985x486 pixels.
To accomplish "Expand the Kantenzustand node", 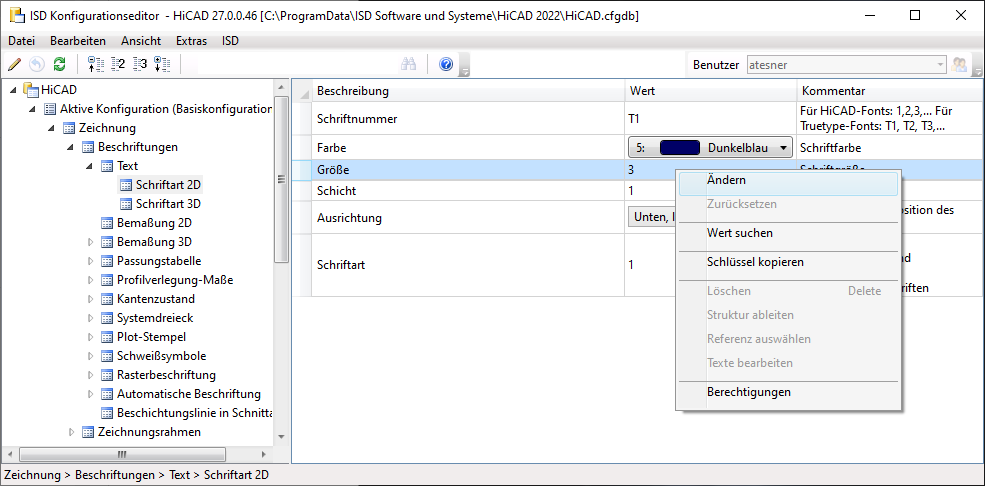I will pos(90,299).
